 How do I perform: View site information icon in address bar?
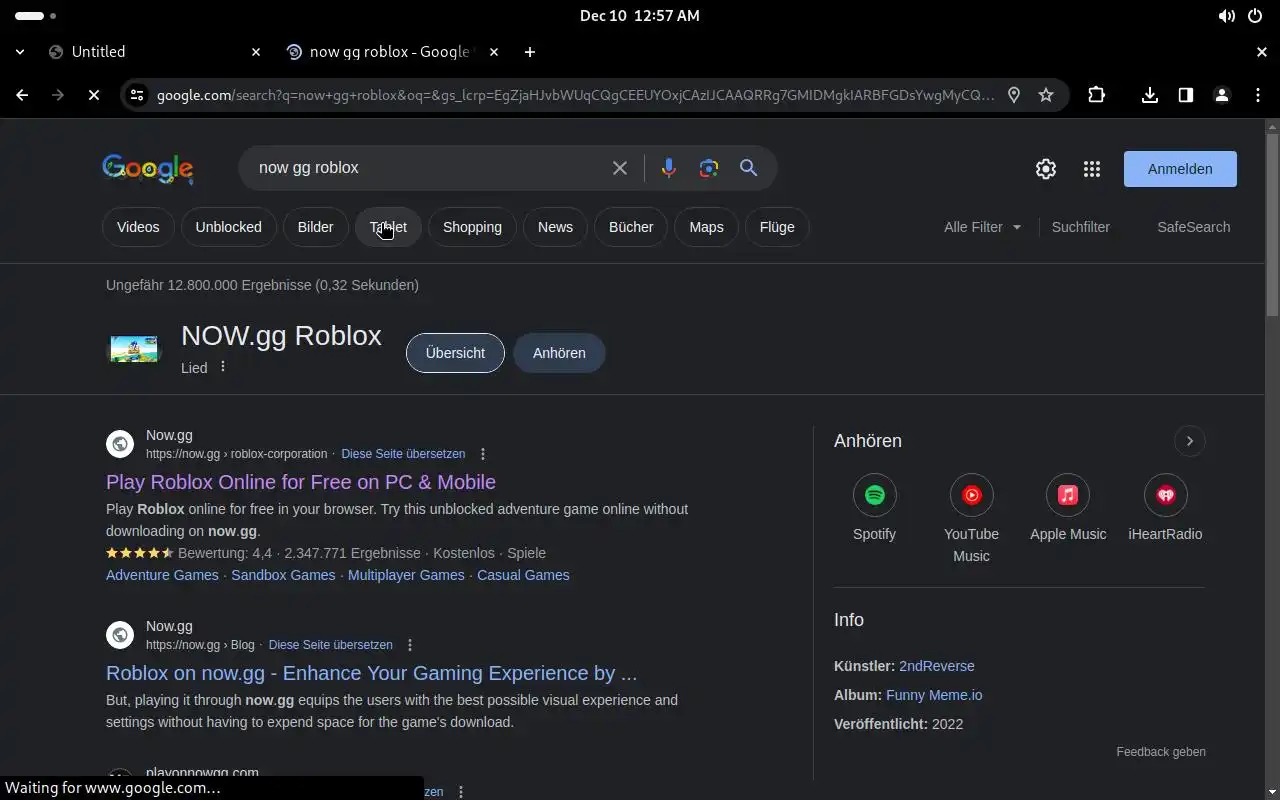point(137,95)
